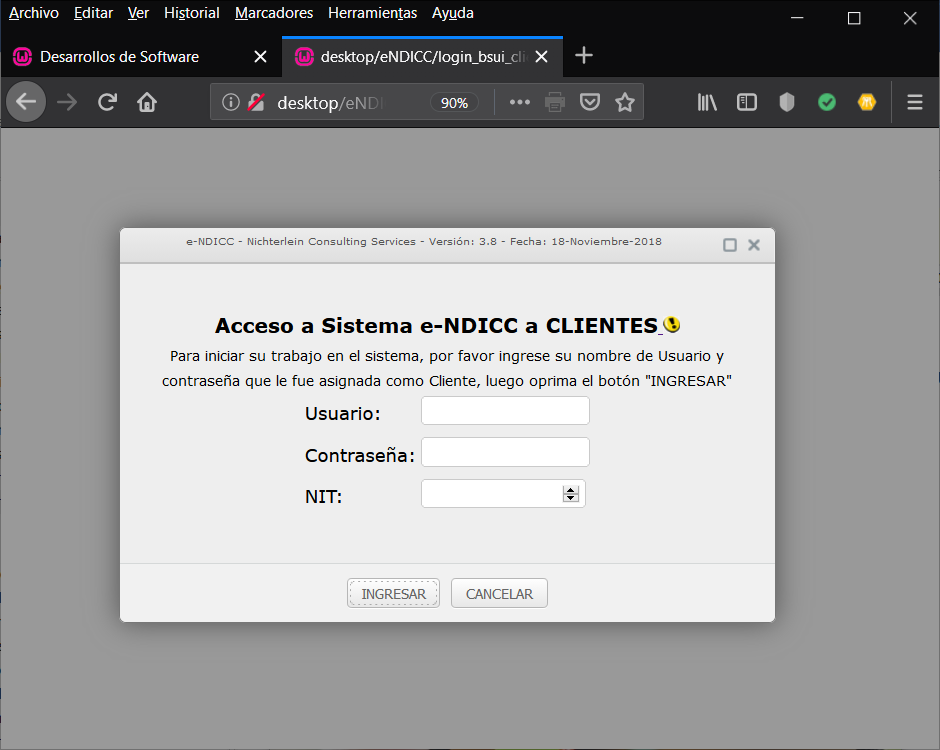Click the NIT field spinner arrows

pos(571,493)
